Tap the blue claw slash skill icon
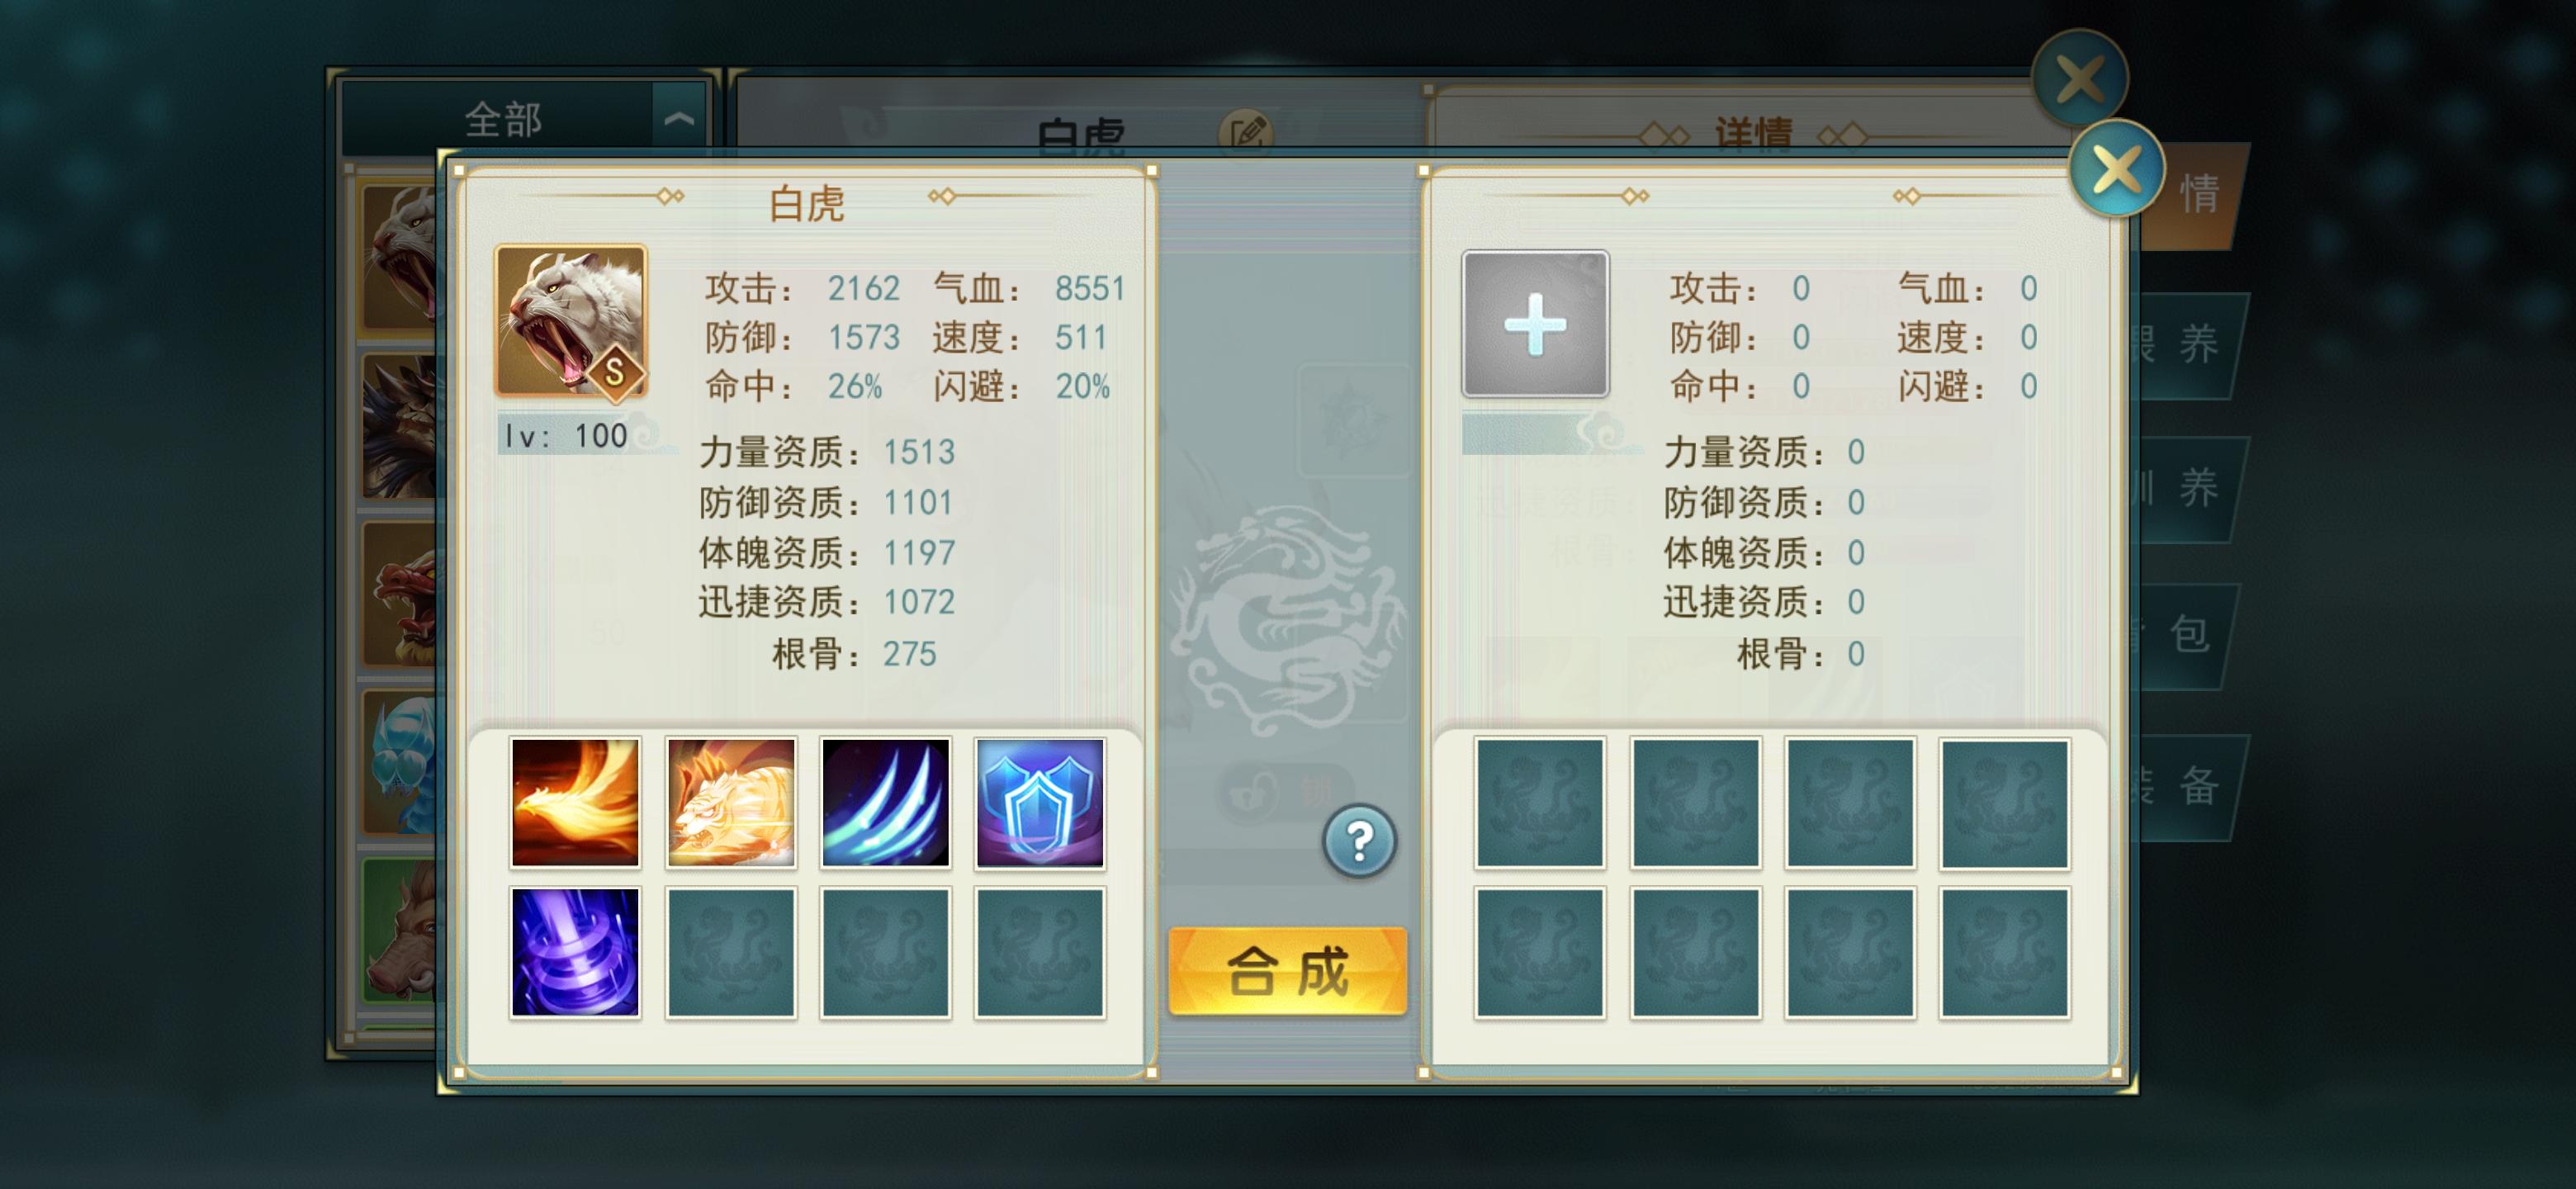 (x=885, y=802)
